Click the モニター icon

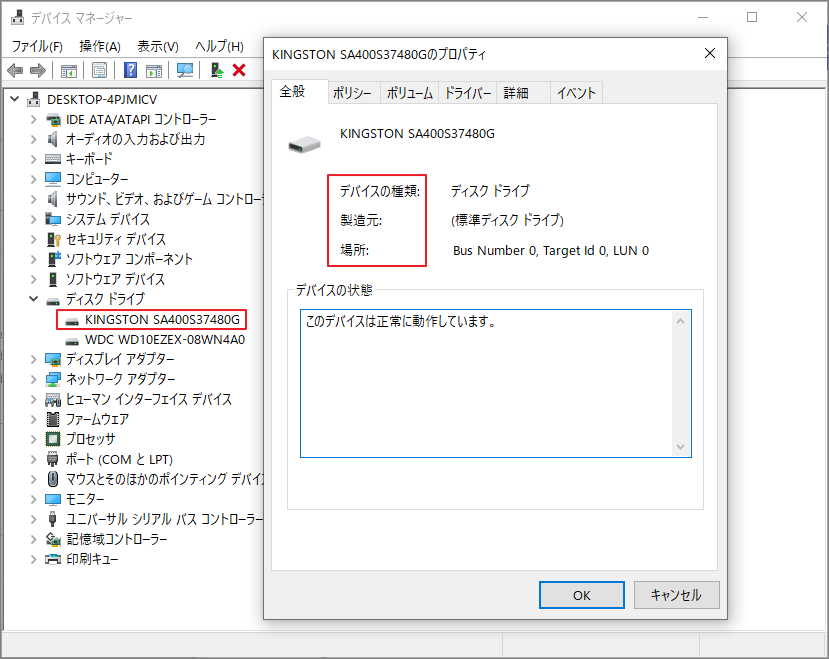[x=53, y=499]
